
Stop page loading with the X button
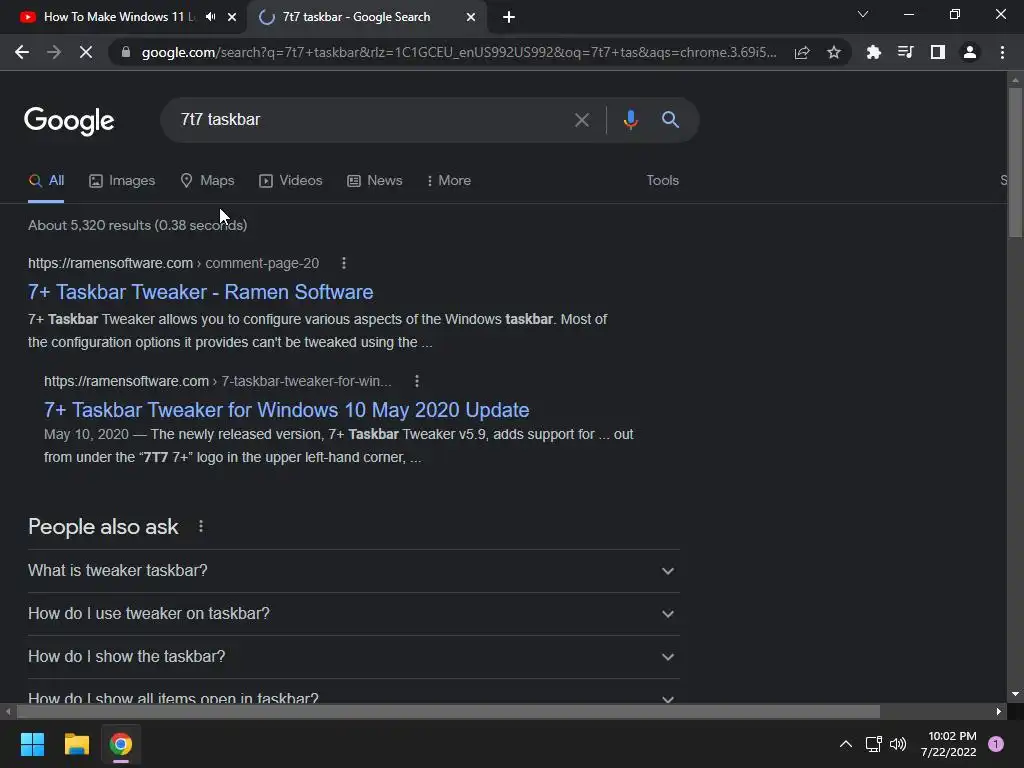tap(86, 52)
